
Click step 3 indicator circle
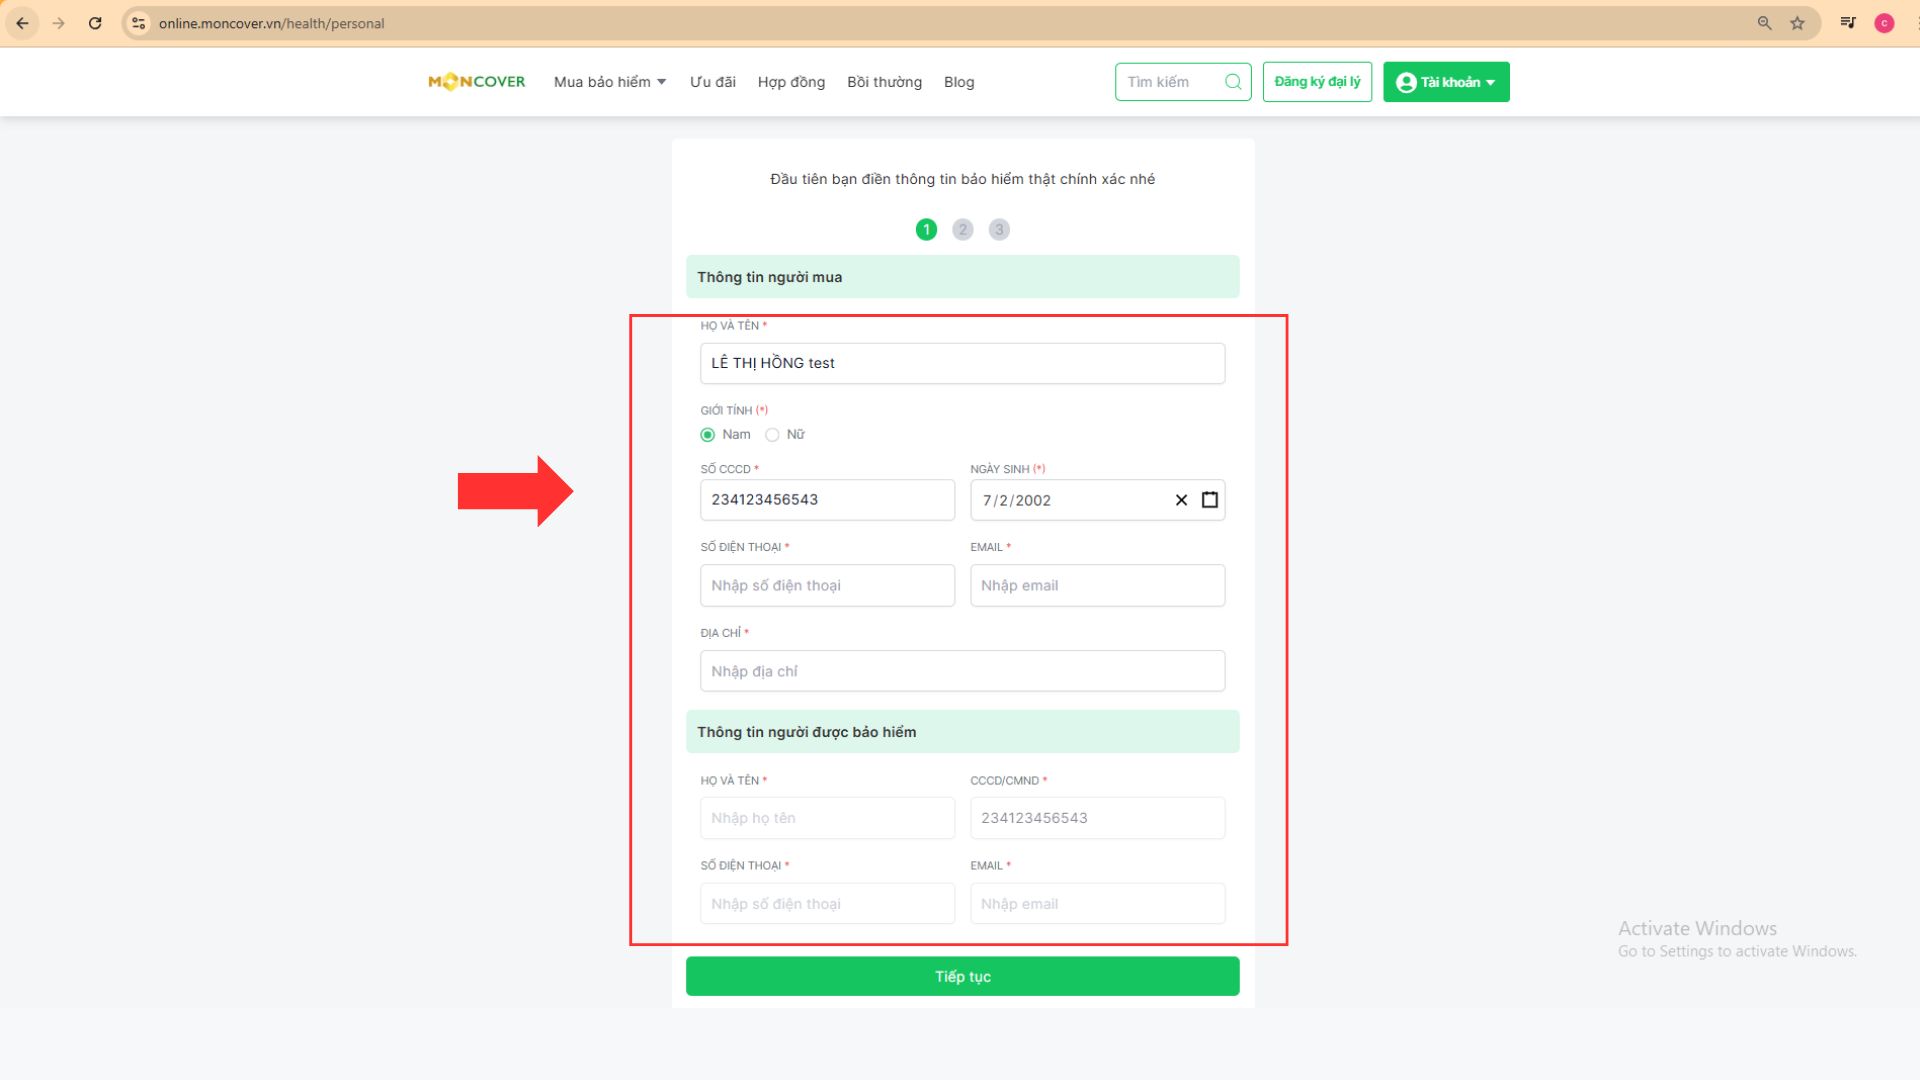pos(999,230)
